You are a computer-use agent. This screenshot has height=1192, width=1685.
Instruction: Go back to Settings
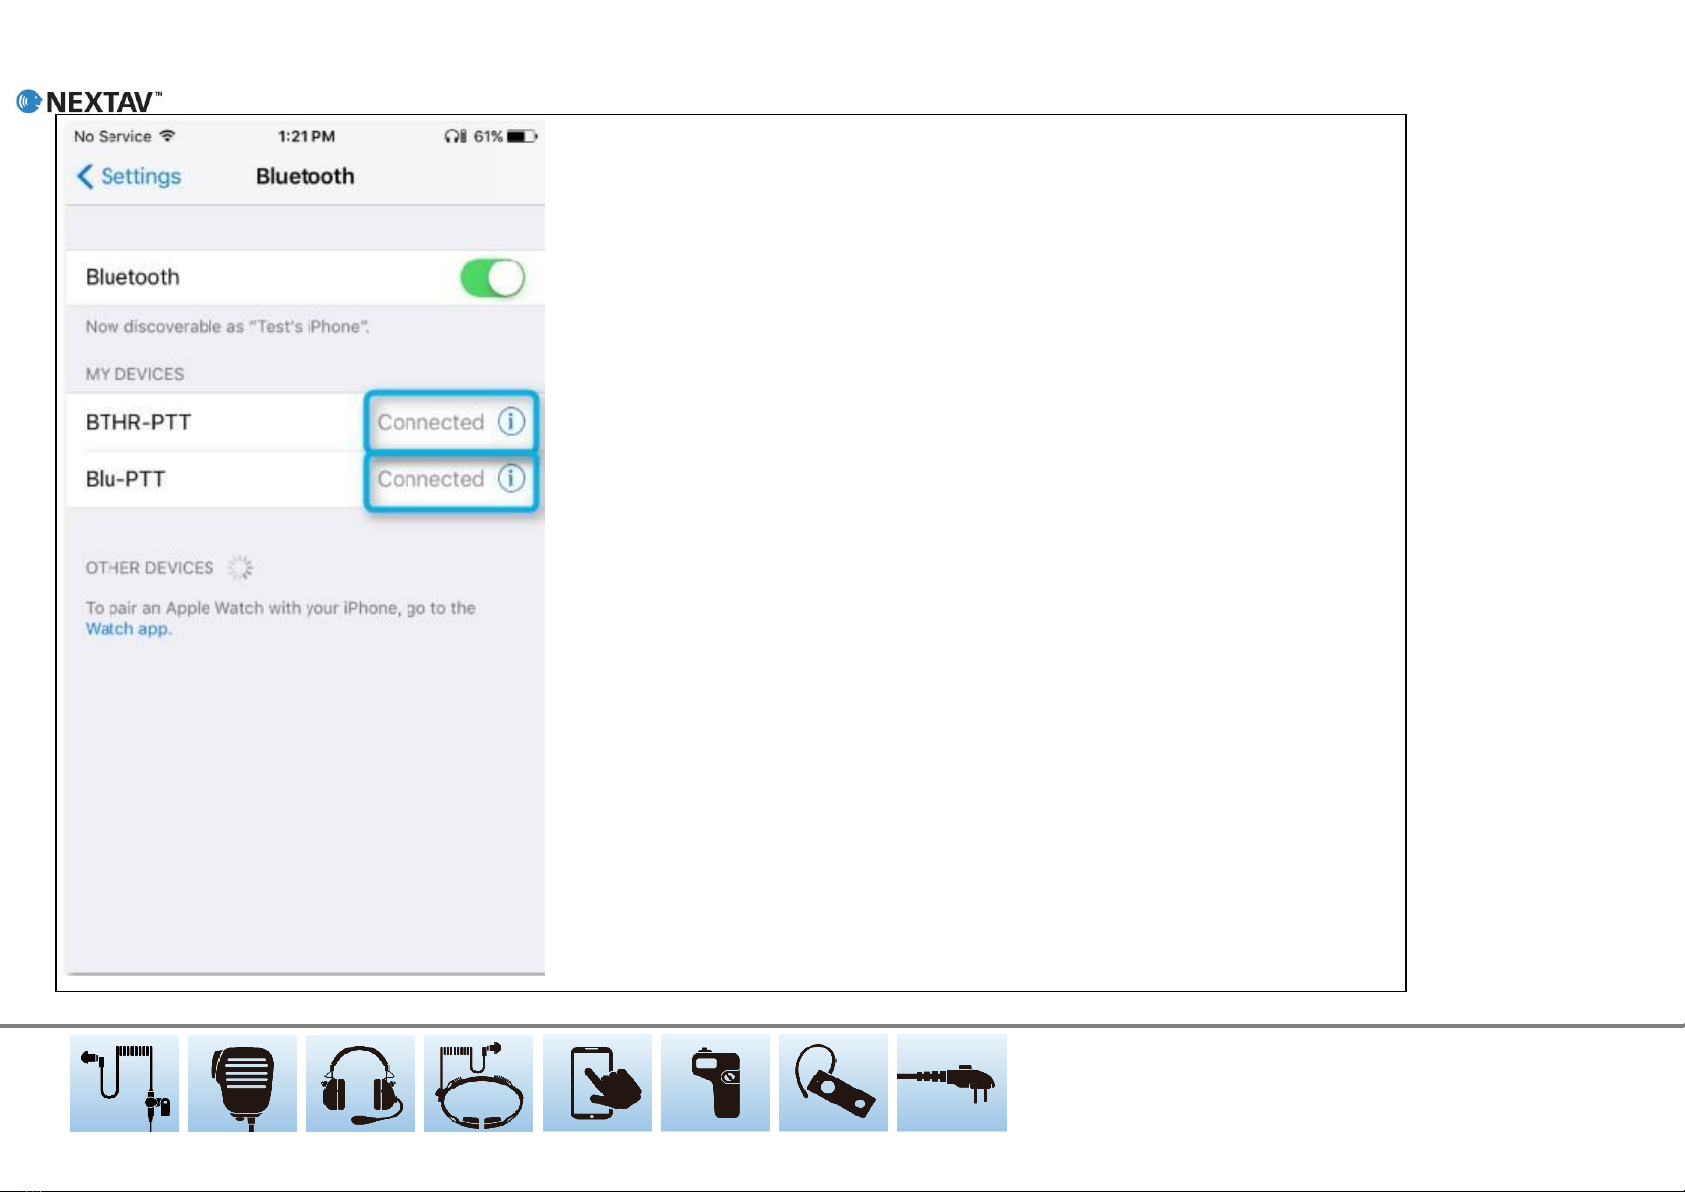[x=129, y=177]
